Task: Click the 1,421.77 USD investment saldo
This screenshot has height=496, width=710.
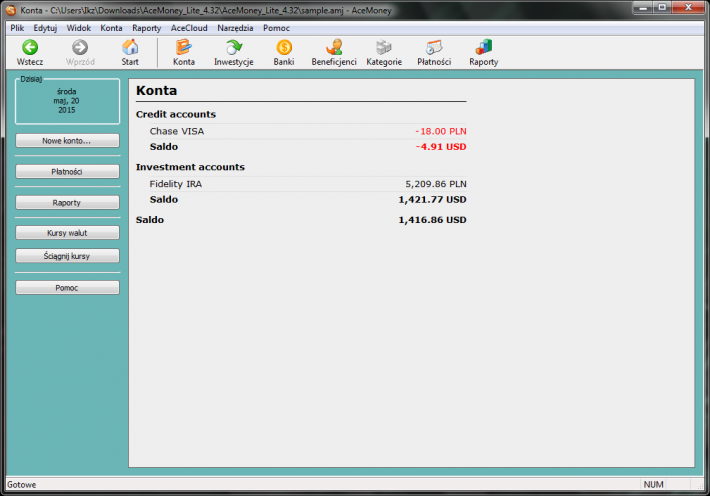Action: click(x=432, y=199)
